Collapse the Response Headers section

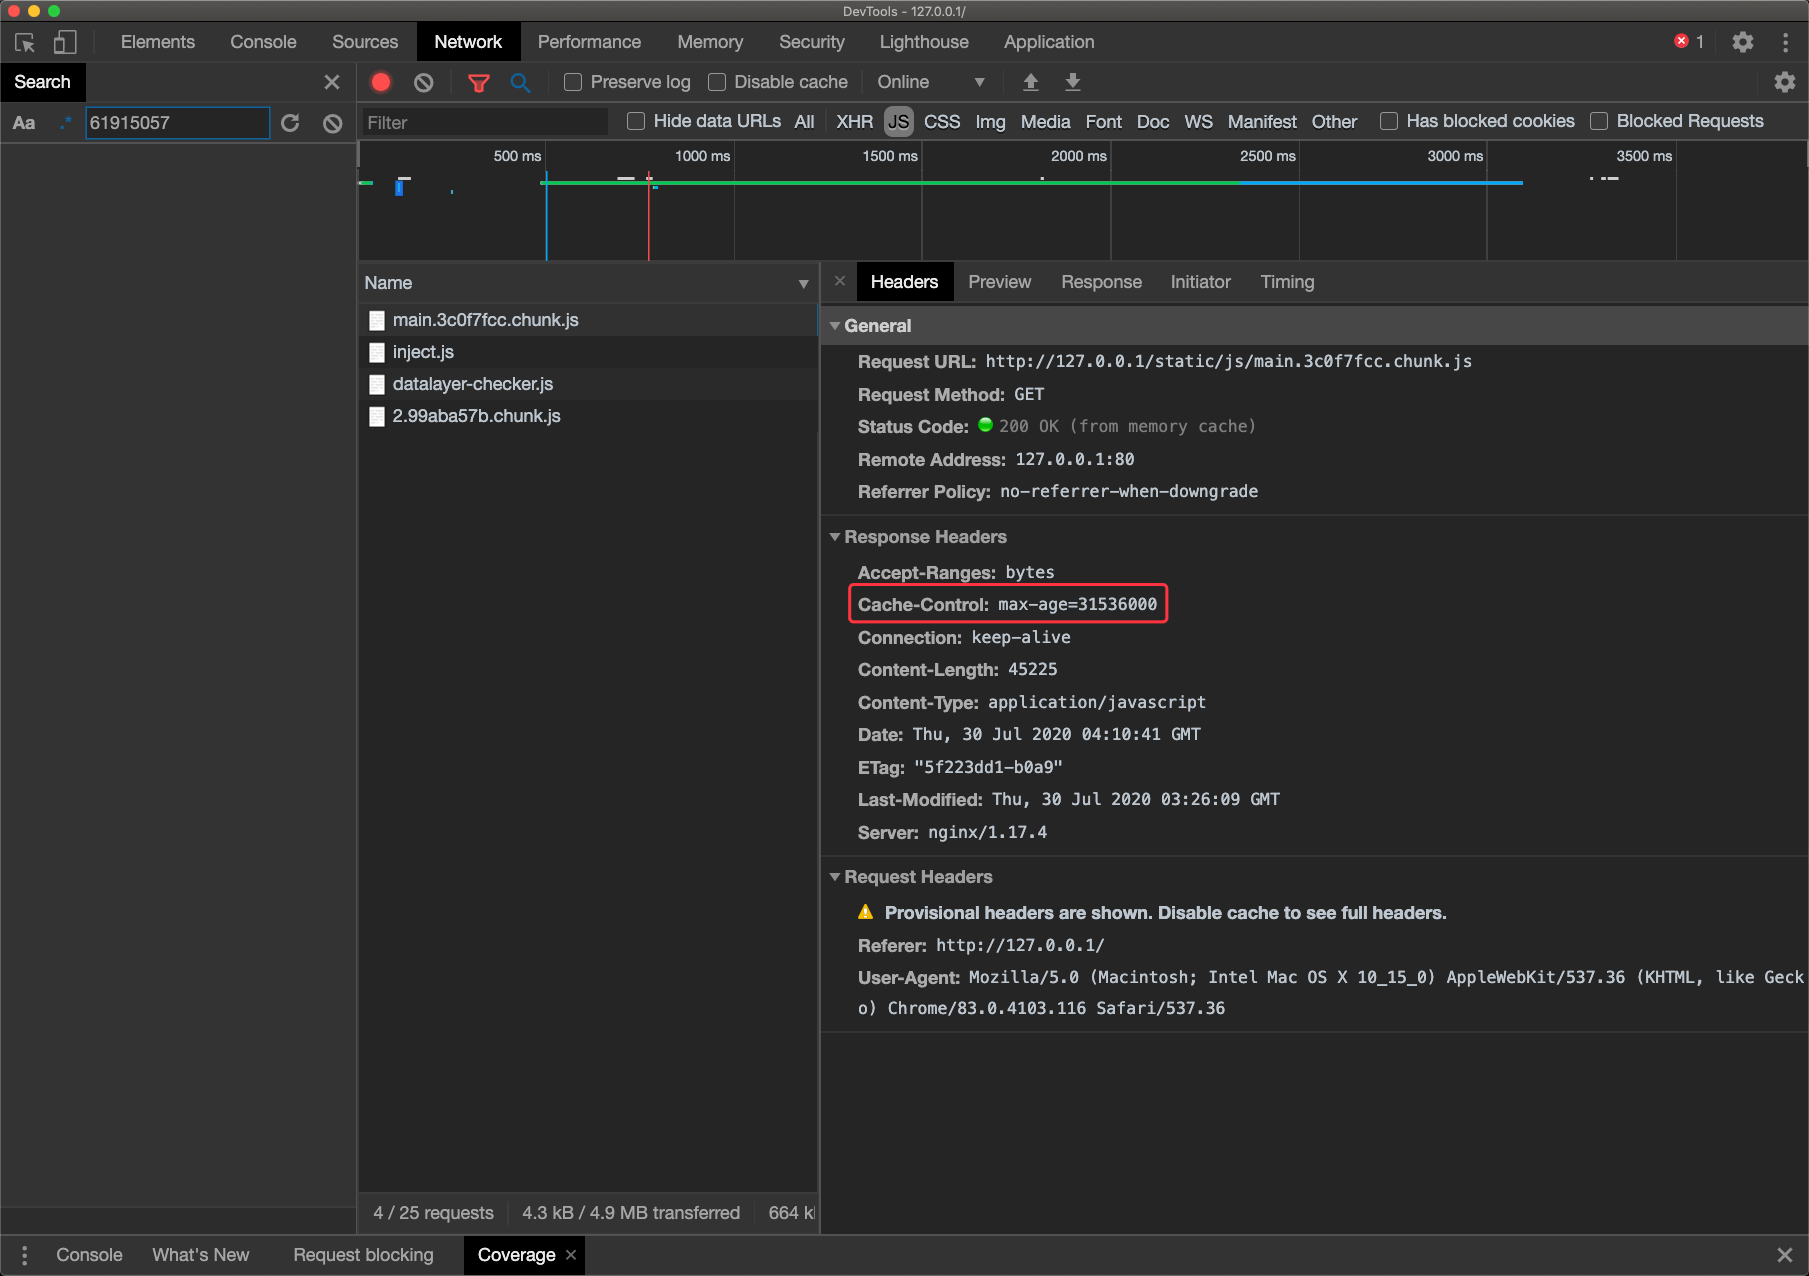click(836, 537)
